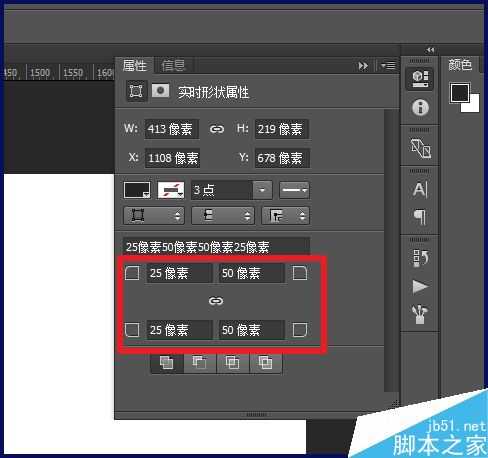Click the W width field 413 像素
488x458 pixels.
point(172,129)
